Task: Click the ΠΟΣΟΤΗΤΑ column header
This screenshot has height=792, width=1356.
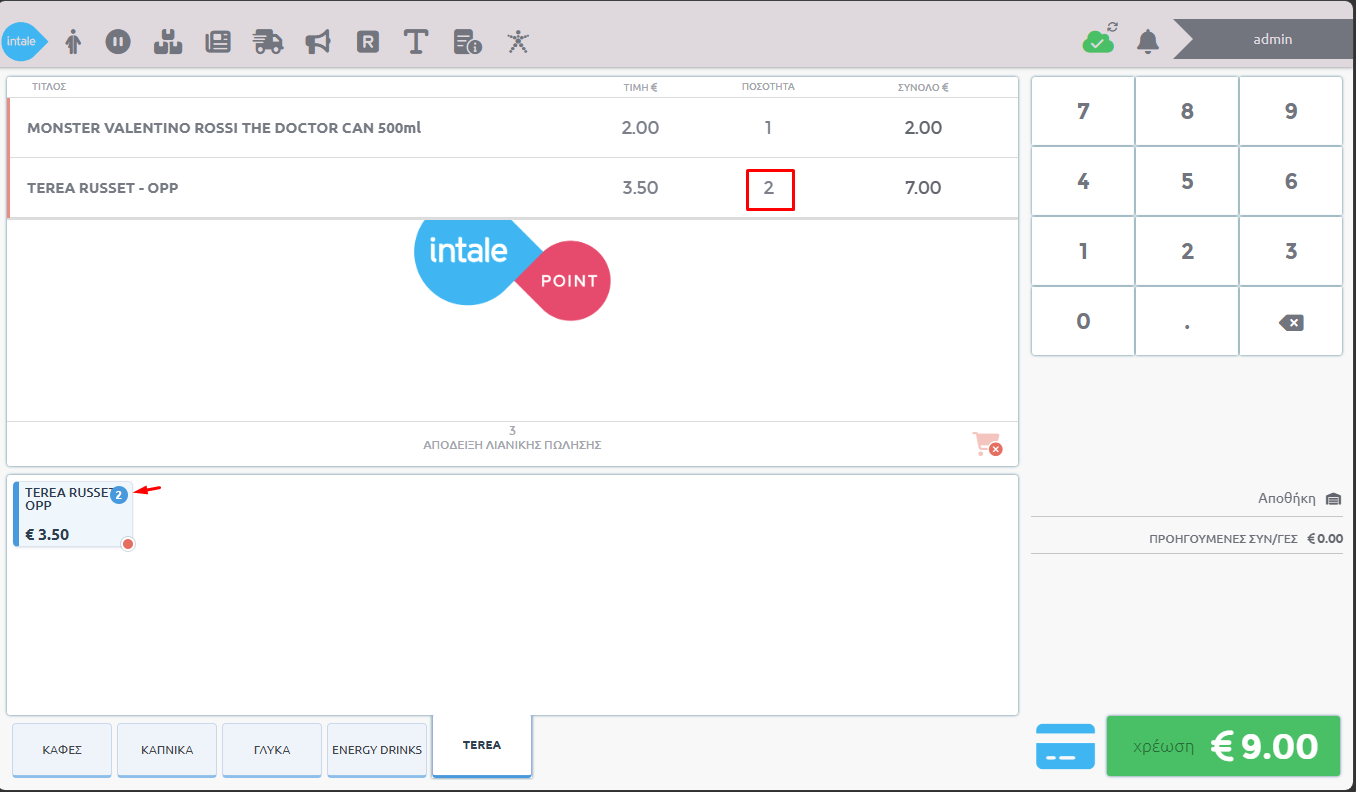Action: click(x=768, y=87)
